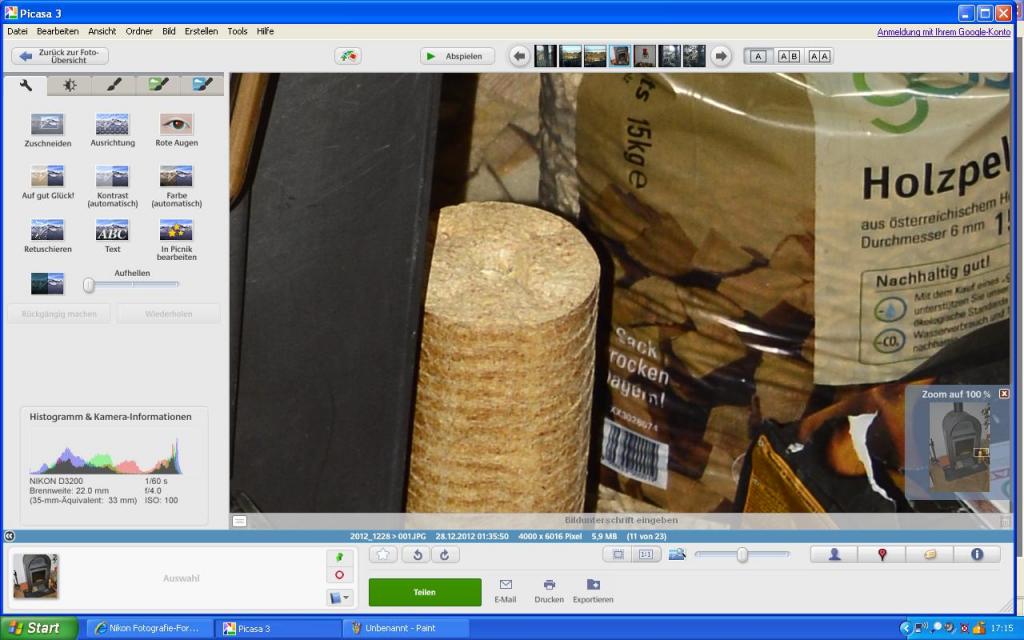
Task: Click the green Teilen button
Action: tap(424, 592)
